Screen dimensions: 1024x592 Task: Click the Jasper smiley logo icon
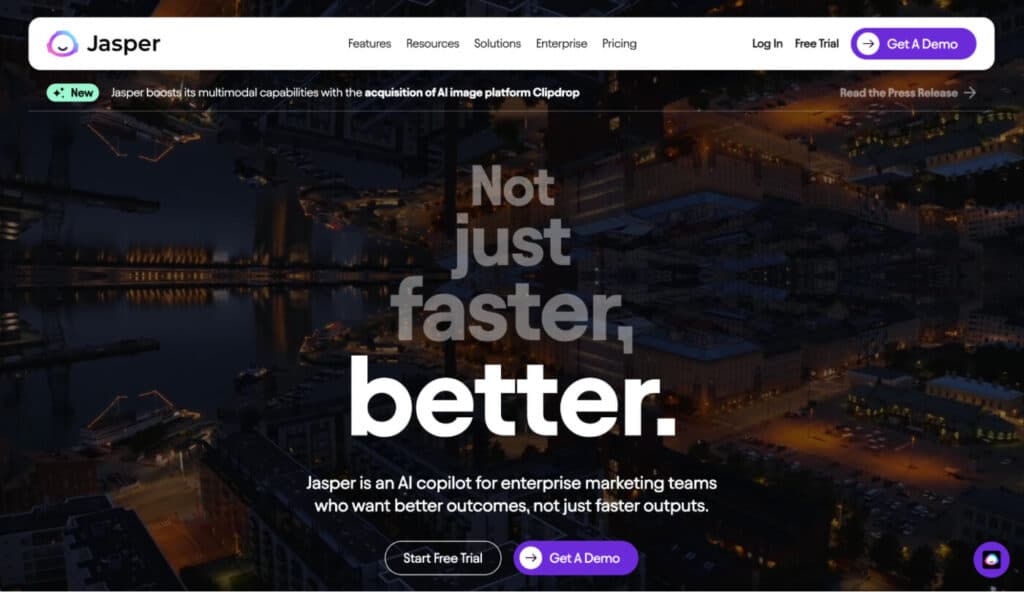63,44
